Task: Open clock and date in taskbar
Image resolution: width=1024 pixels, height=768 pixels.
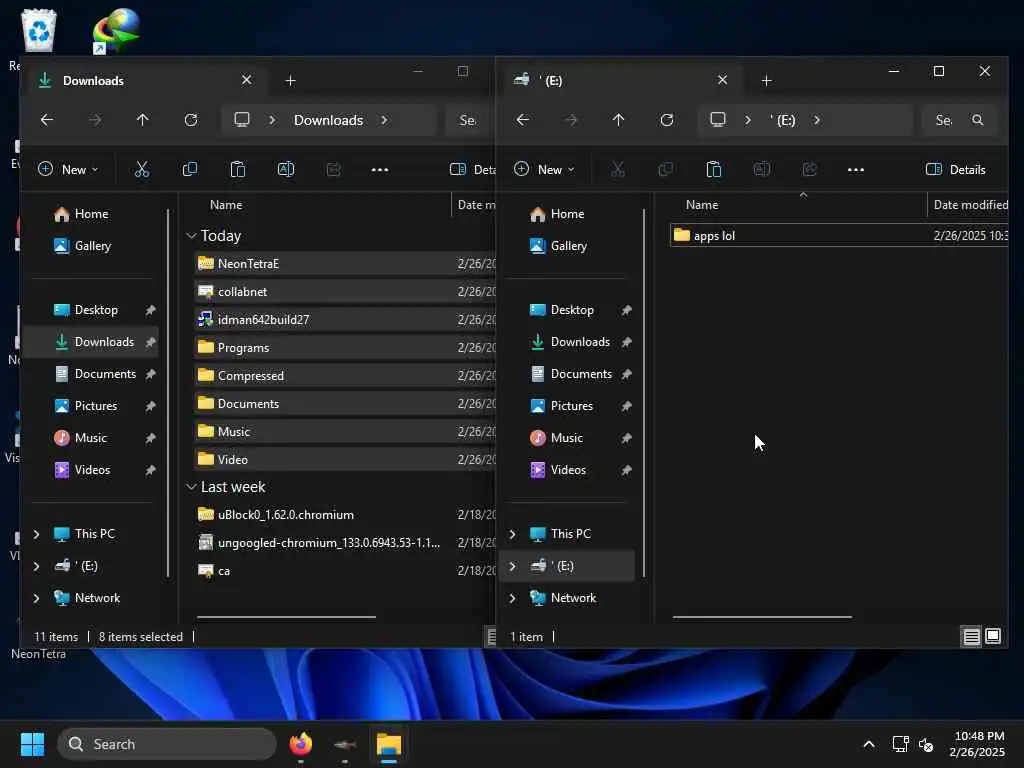Action: [978, 744]
